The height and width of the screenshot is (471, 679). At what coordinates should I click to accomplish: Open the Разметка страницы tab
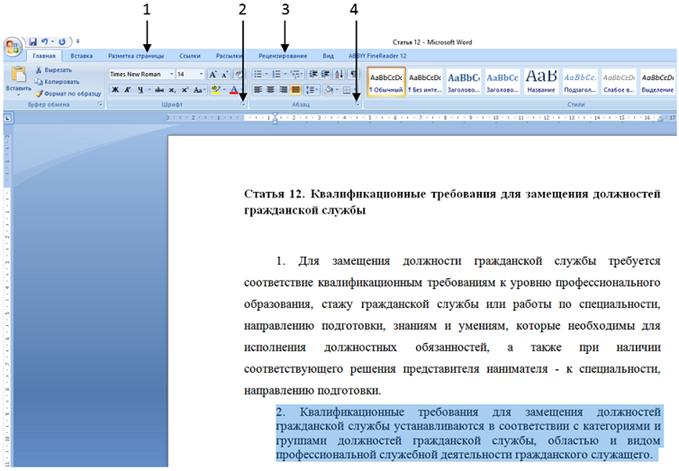point(136,56)
